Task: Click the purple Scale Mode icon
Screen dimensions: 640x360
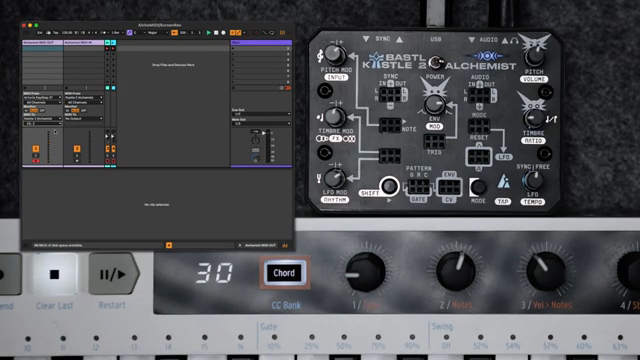Action: [129, 33]
